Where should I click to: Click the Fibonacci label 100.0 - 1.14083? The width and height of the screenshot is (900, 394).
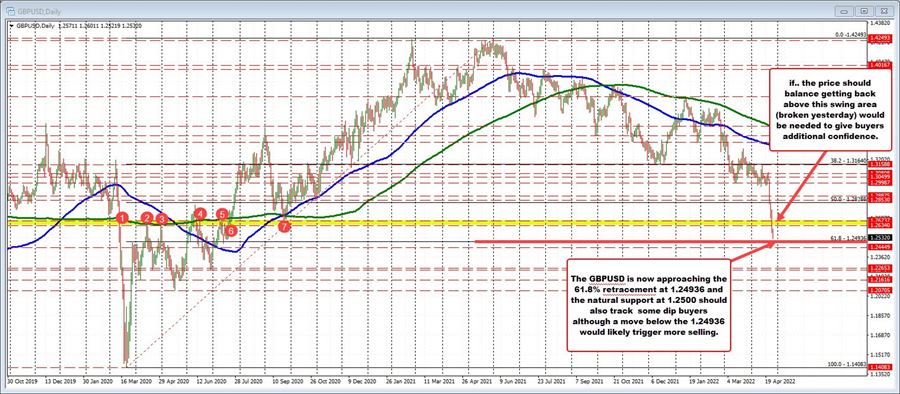(x=848, y=364)
